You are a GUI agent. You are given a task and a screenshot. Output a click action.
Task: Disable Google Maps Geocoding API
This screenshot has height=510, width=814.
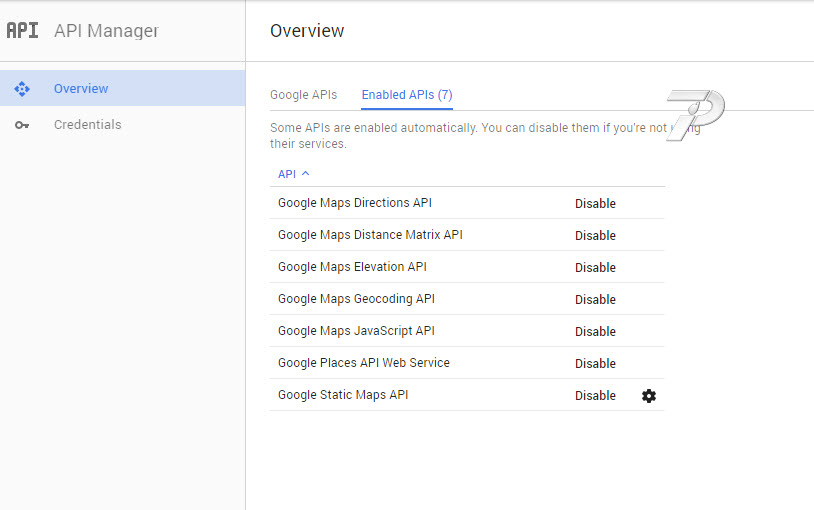click(595, 300)
